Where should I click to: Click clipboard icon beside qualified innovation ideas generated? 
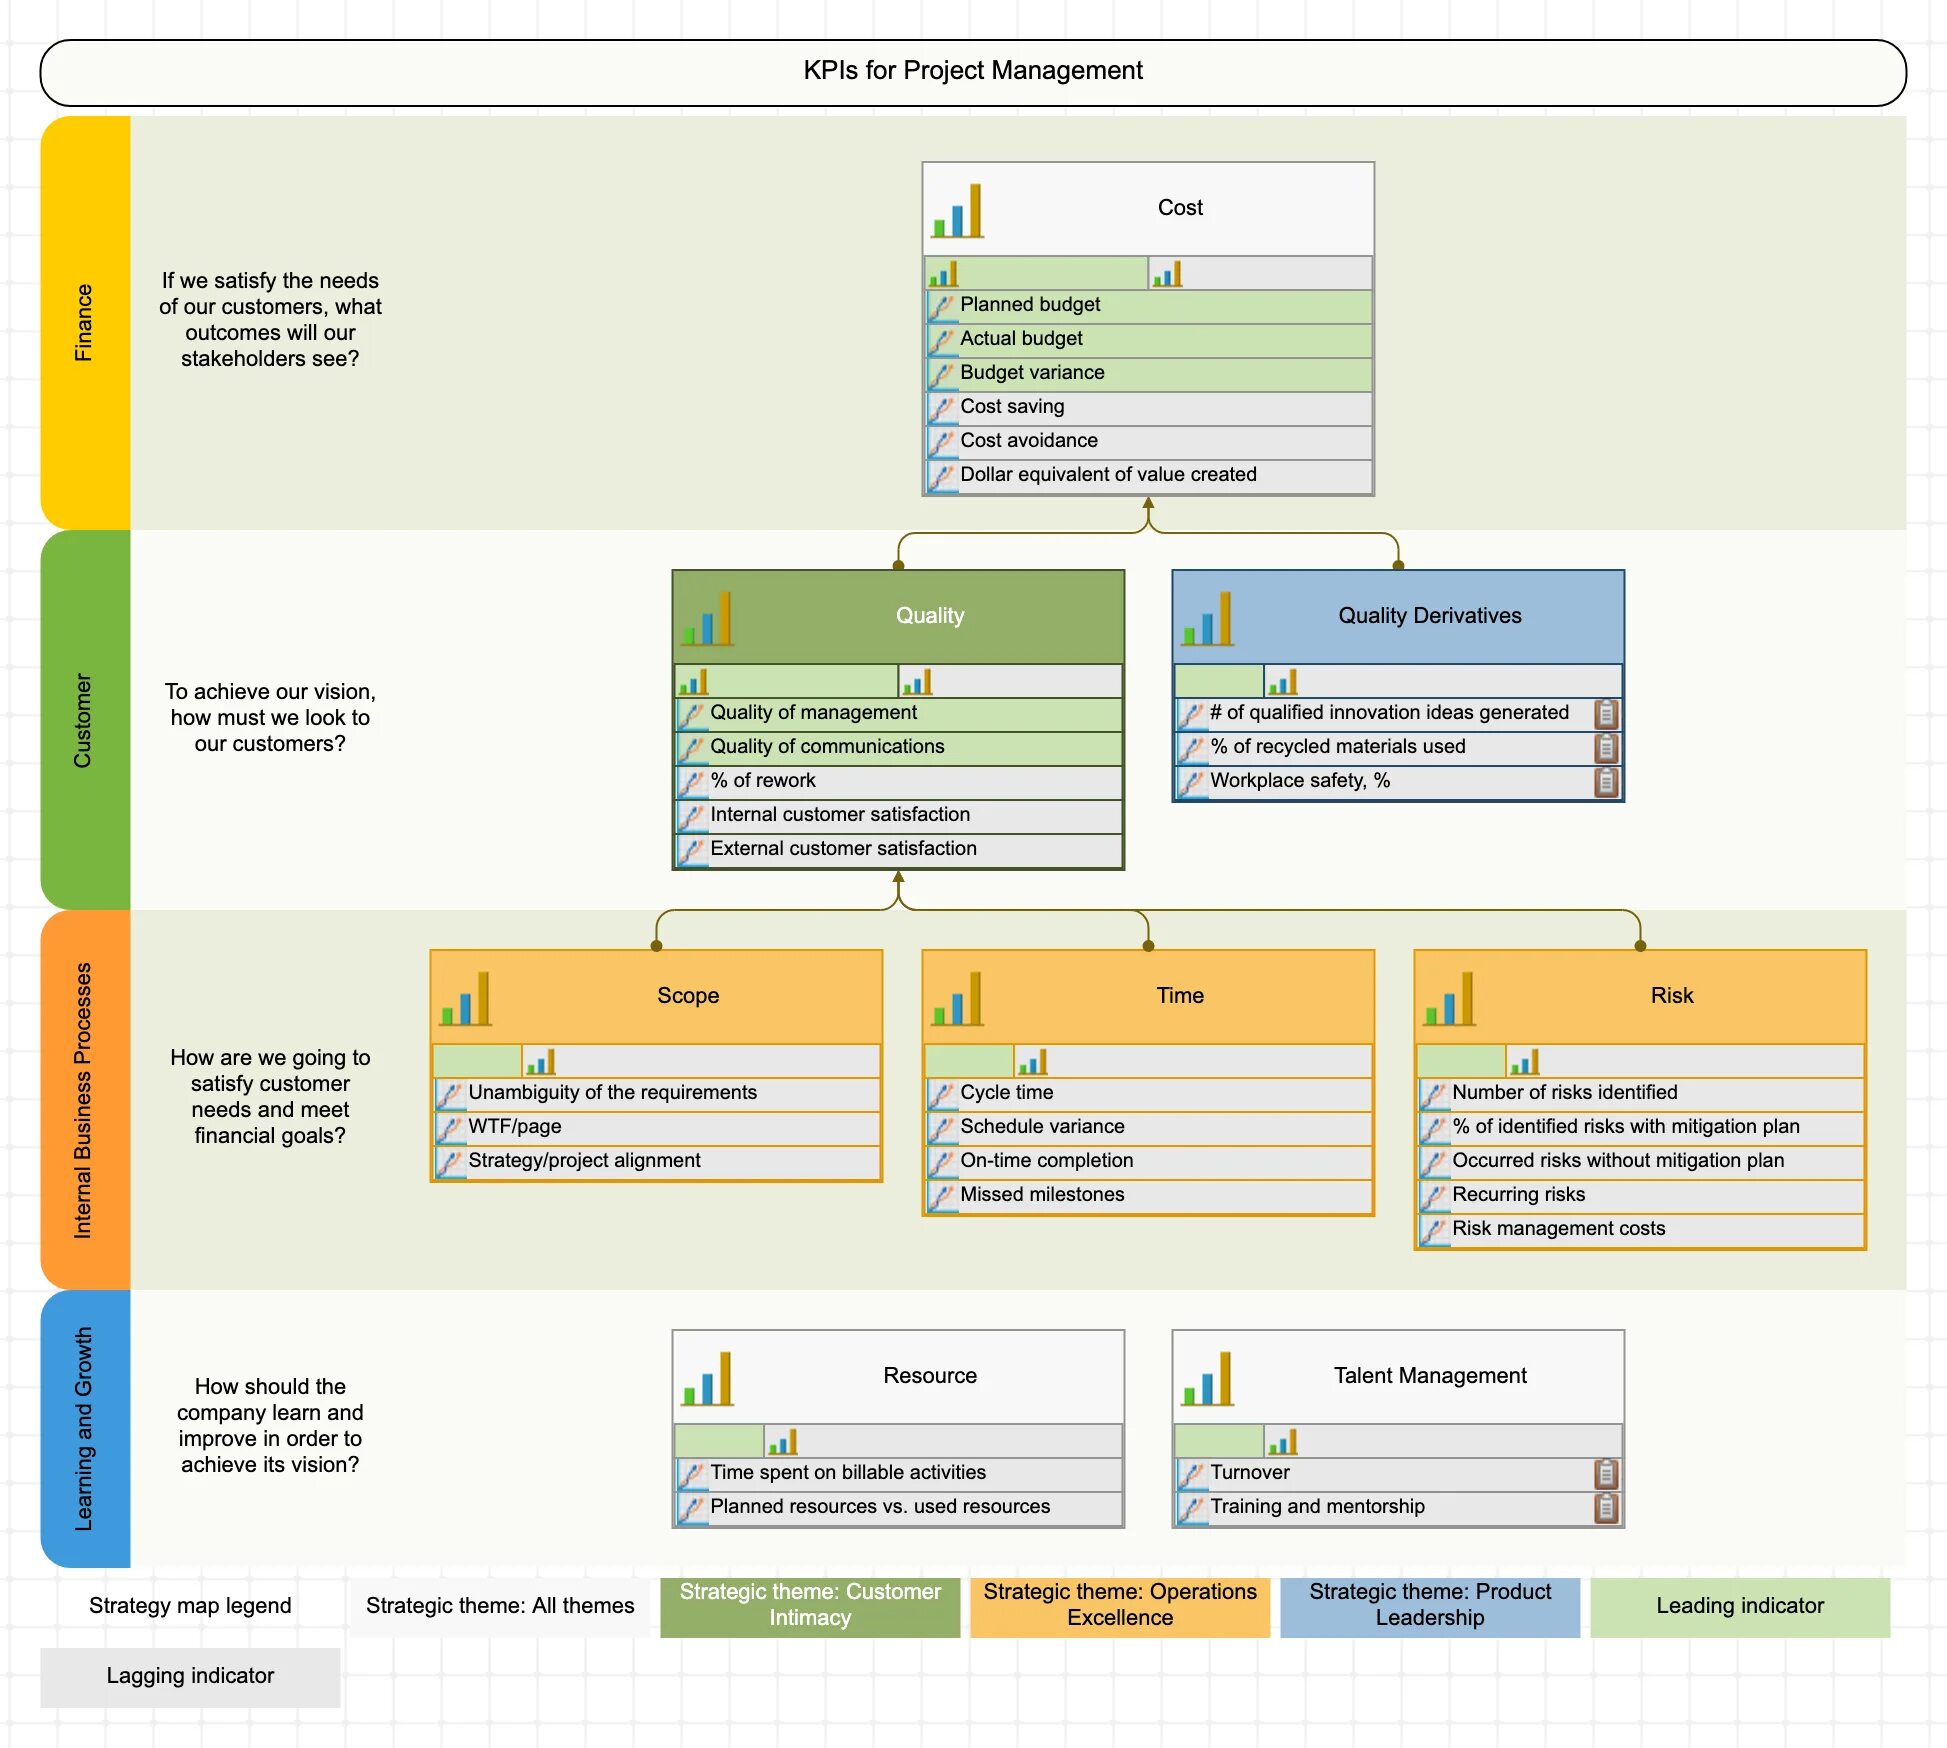click(1606, 713)
